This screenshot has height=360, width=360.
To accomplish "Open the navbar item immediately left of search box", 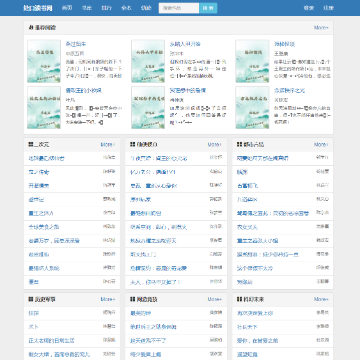I will 146,8.
